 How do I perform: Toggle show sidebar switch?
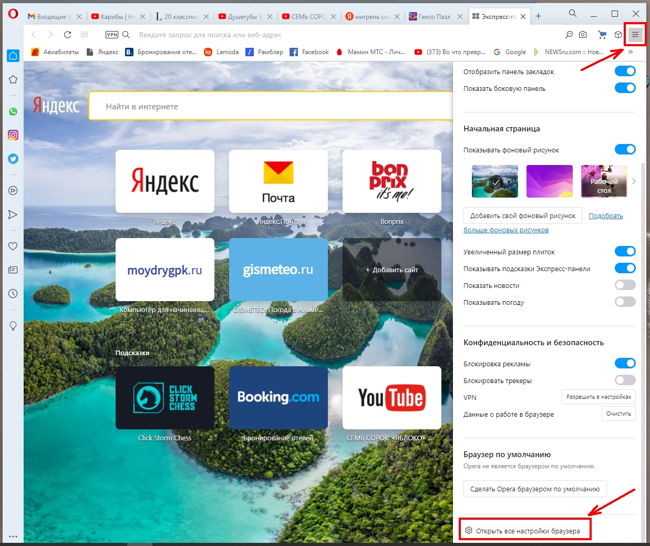(x=625, y=88)
